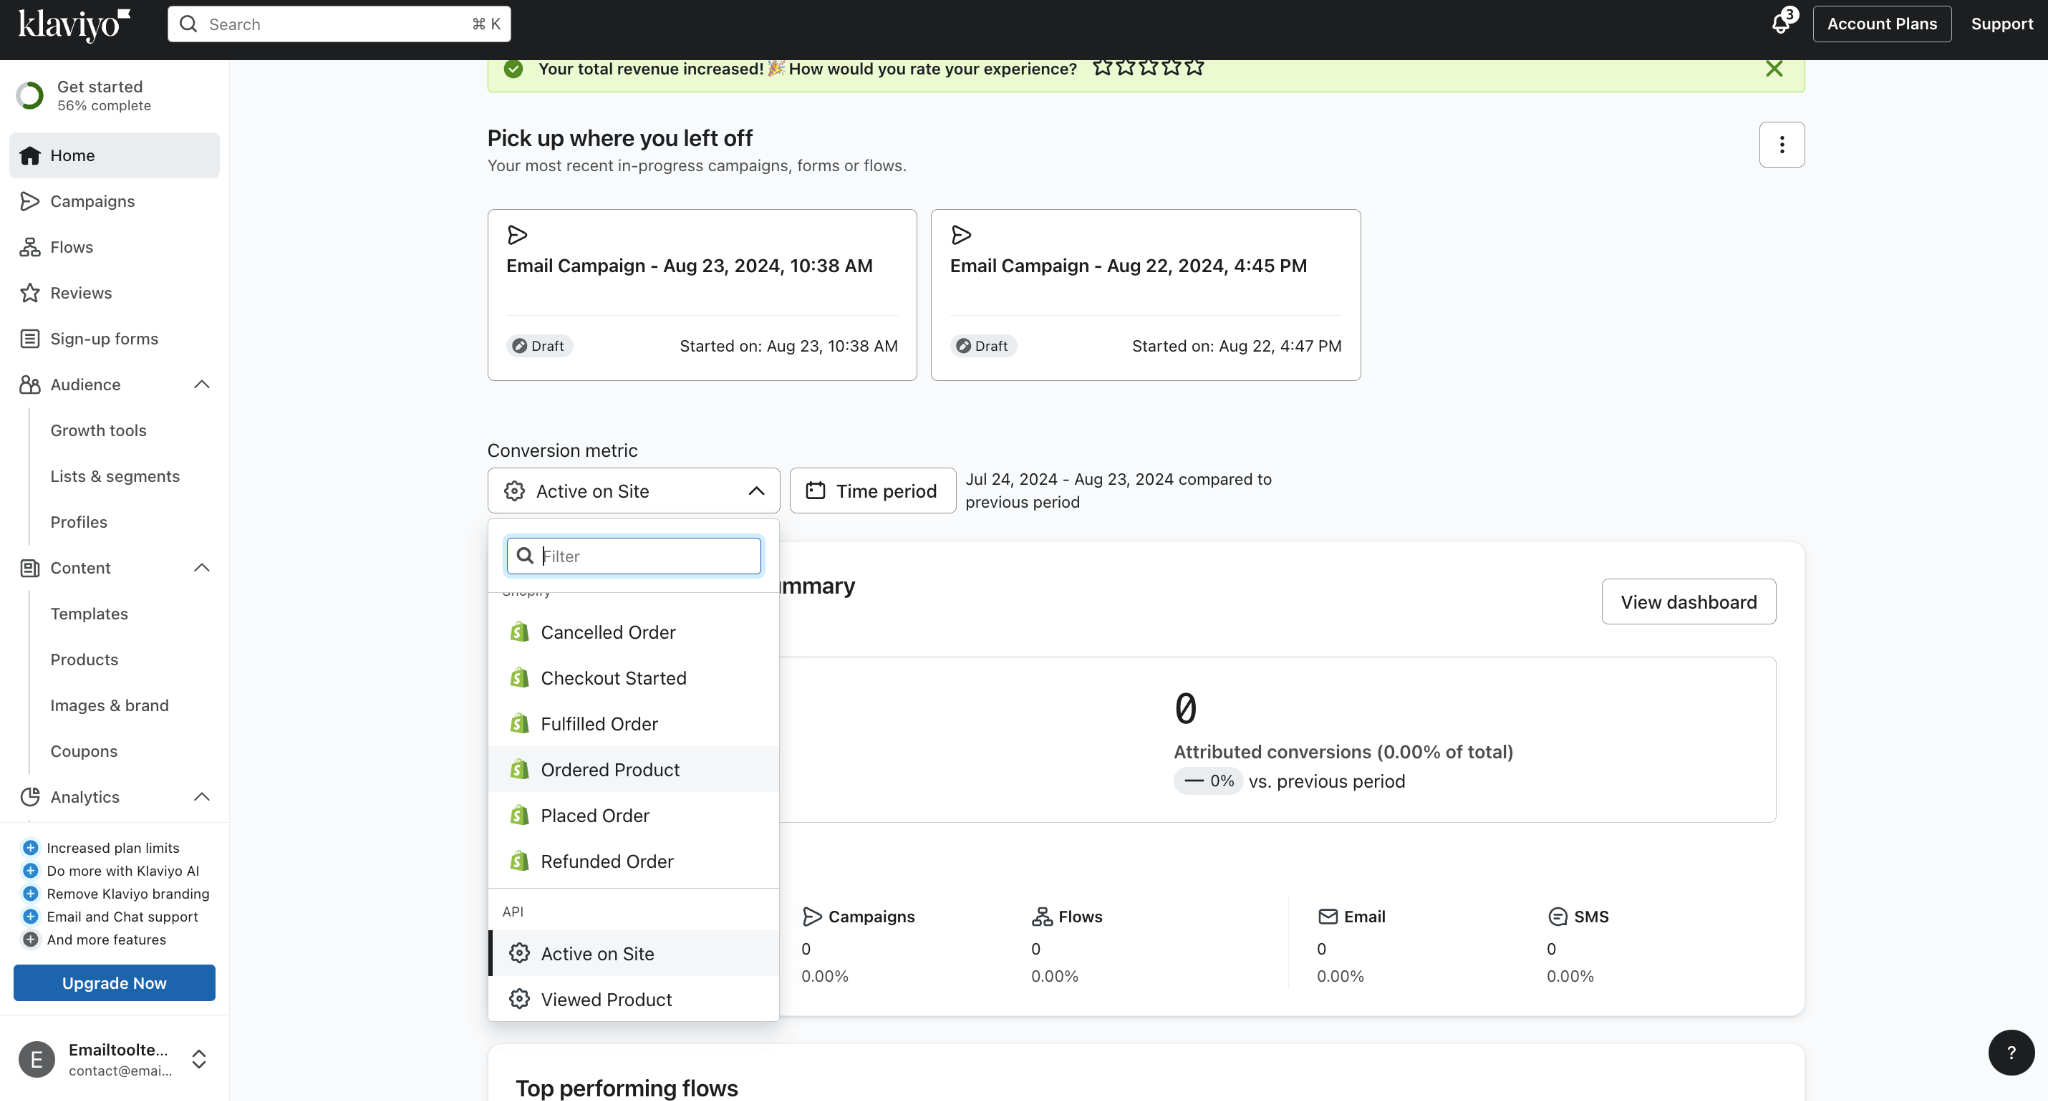Close the revenue increased feedback banner
Viewport: 2048px width, 1101px height.
[x=1774, y=69]
